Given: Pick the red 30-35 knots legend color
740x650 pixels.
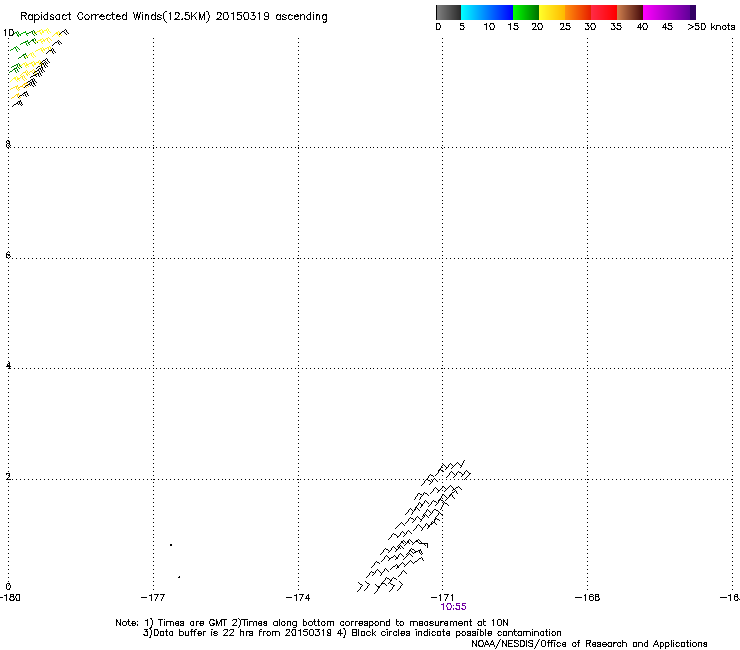Looking at the screenshot, I should tap(604, 12).
